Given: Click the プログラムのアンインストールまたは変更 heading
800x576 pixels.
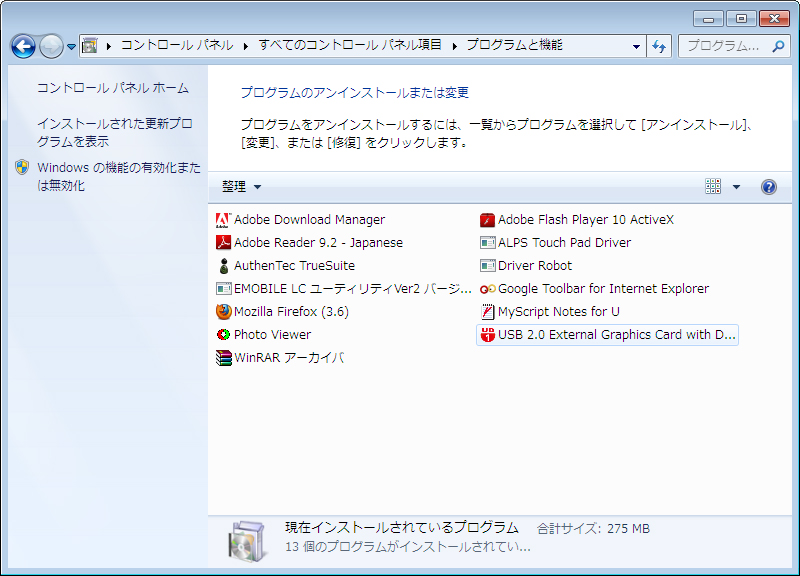Looking at the screenshot, I should [x=355, y=93].
